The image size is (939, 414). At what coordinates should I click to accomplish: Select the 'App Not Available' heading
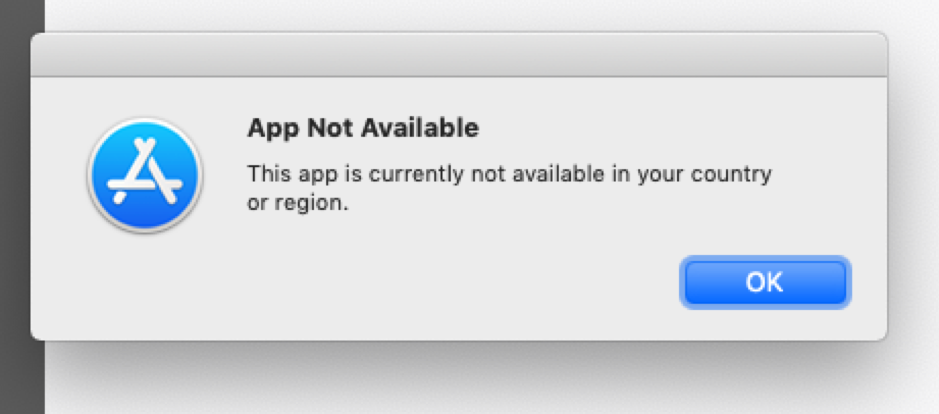pyautogui.click(x=363, y=128)
